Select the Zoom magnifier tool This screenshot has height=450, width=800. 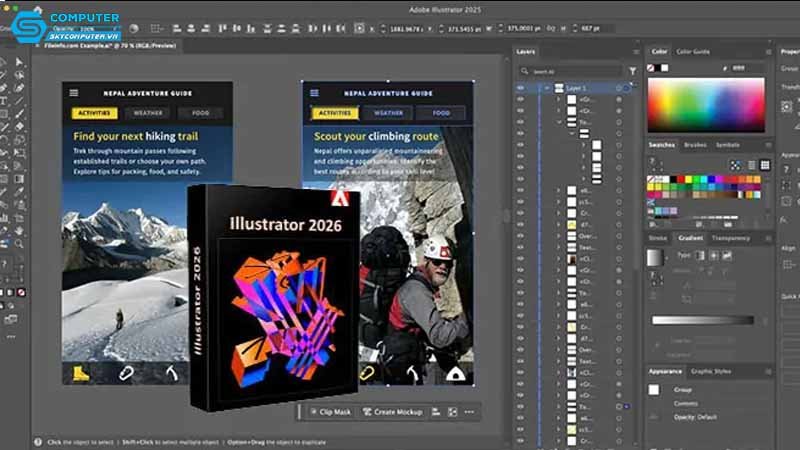(19, 244)
